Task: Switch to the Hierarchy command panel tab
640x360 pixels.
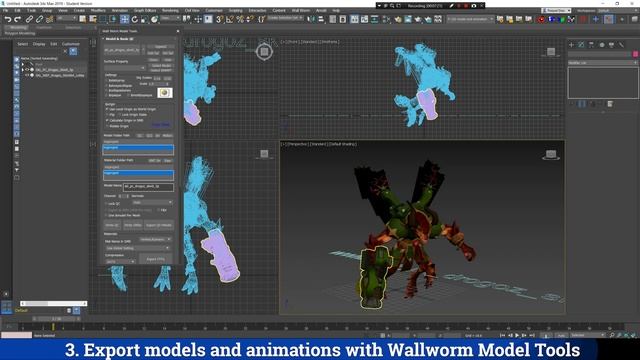Action: point(591,45)
